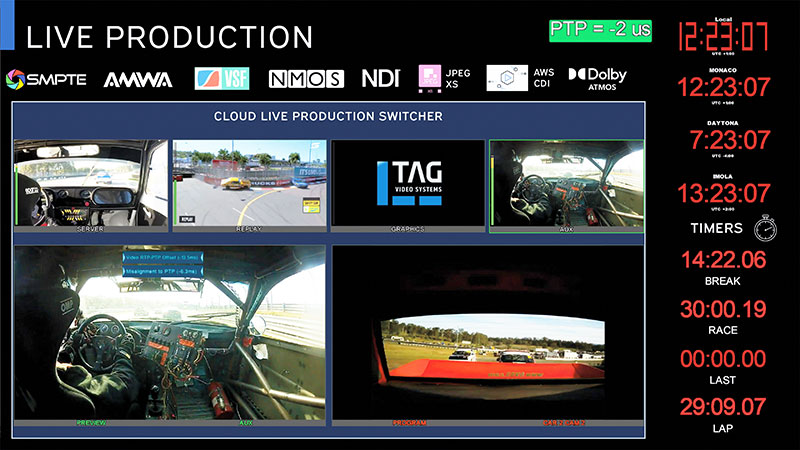Click the SMPTE logo
The width and height of the screenshot is (800, 450).
[46, 79]
